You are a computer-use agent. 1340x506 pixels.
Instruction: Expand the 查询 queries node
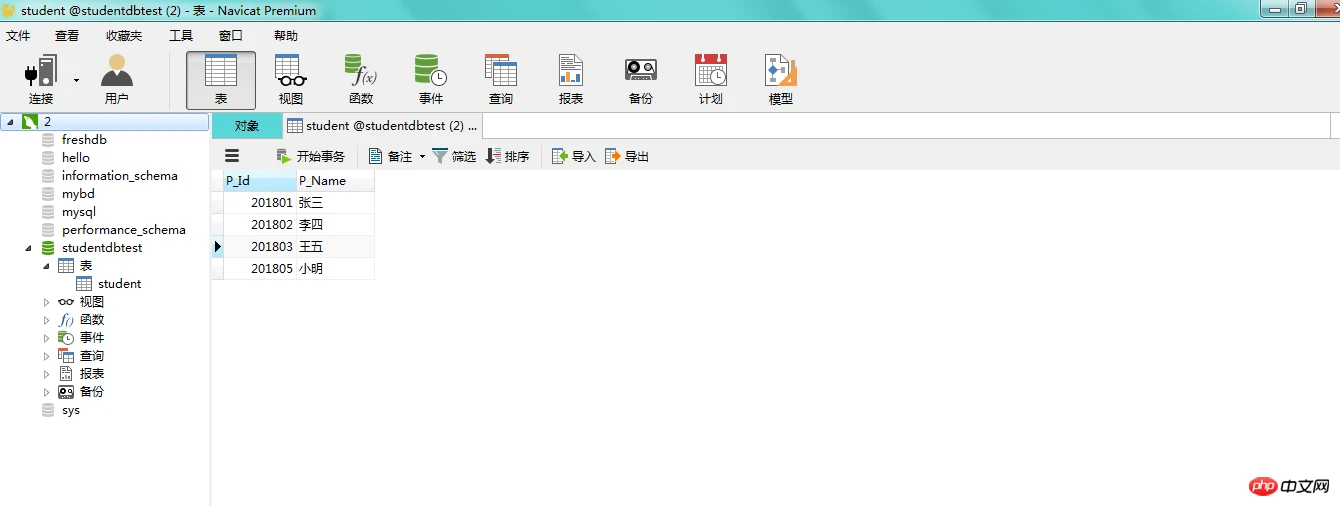[46, 356]
